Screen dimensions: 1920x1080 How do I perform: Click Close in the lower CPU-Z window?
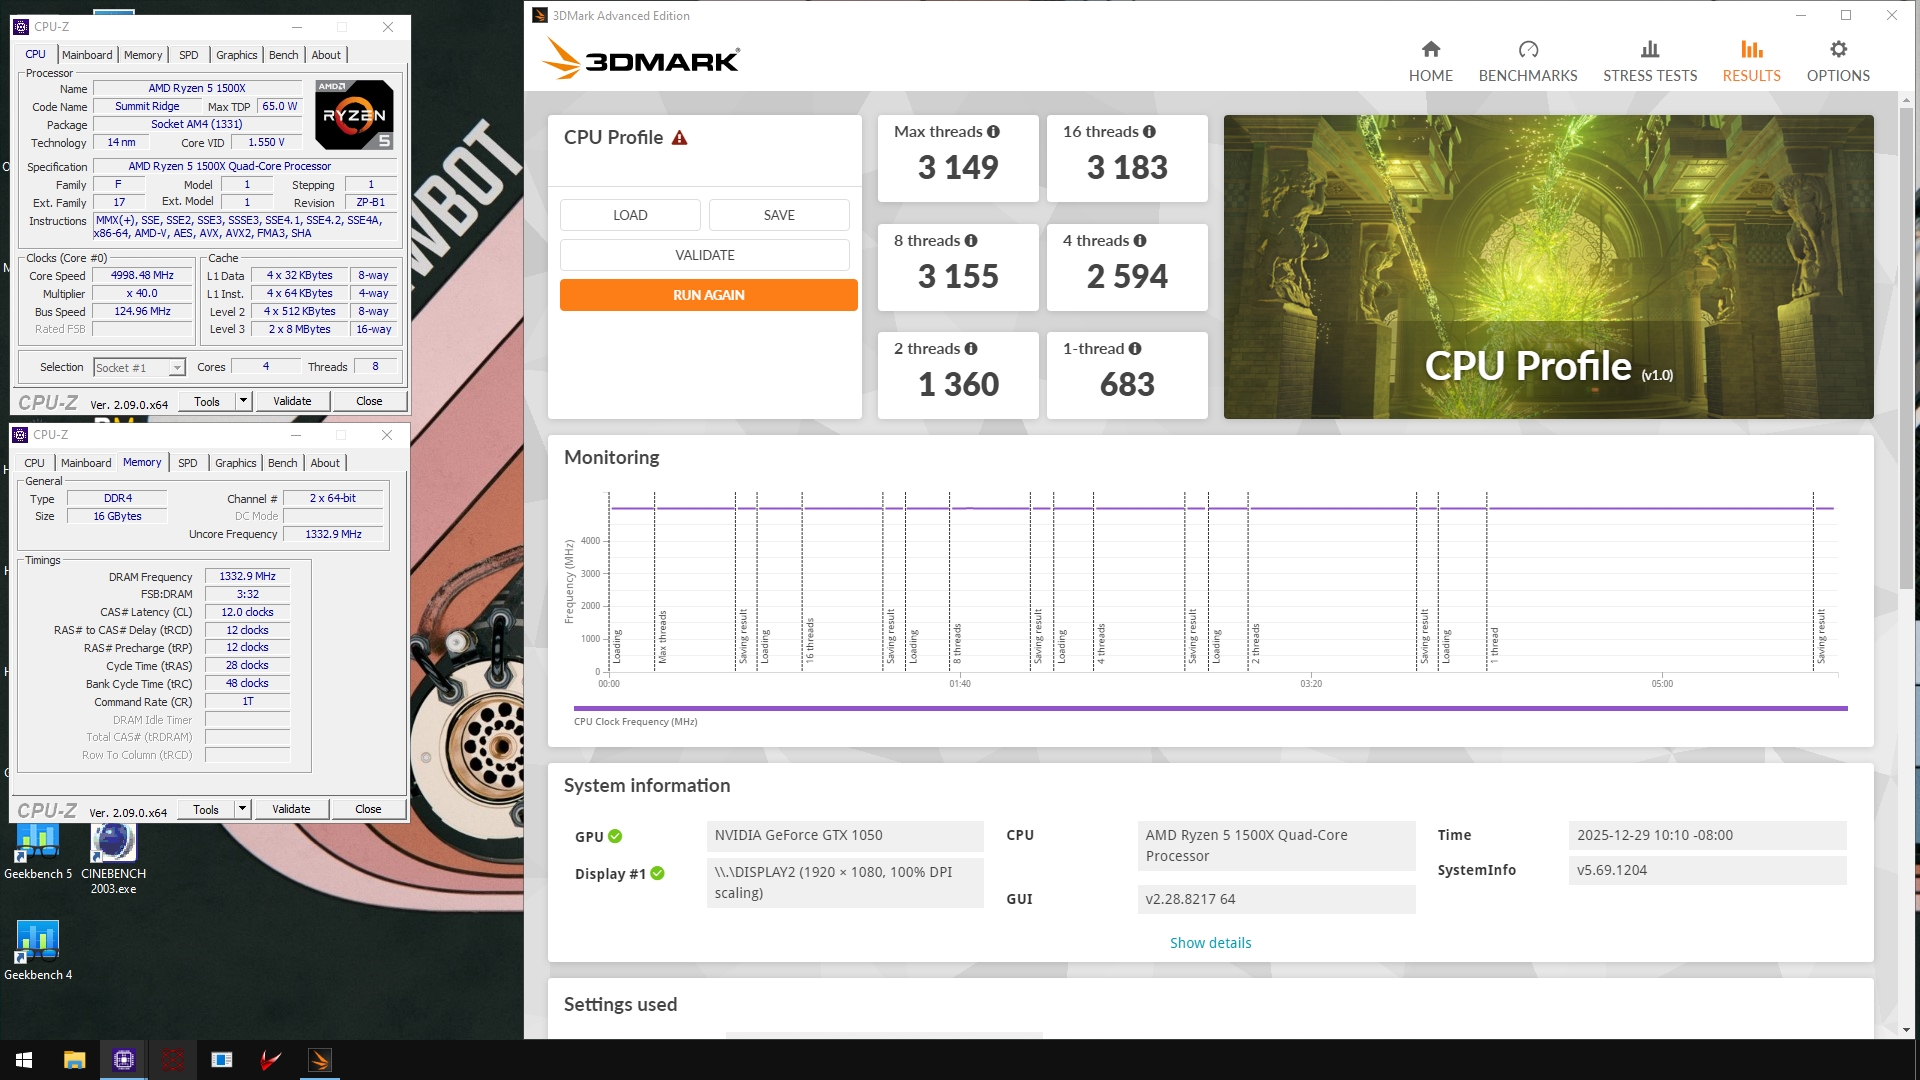tap(368, 809)
